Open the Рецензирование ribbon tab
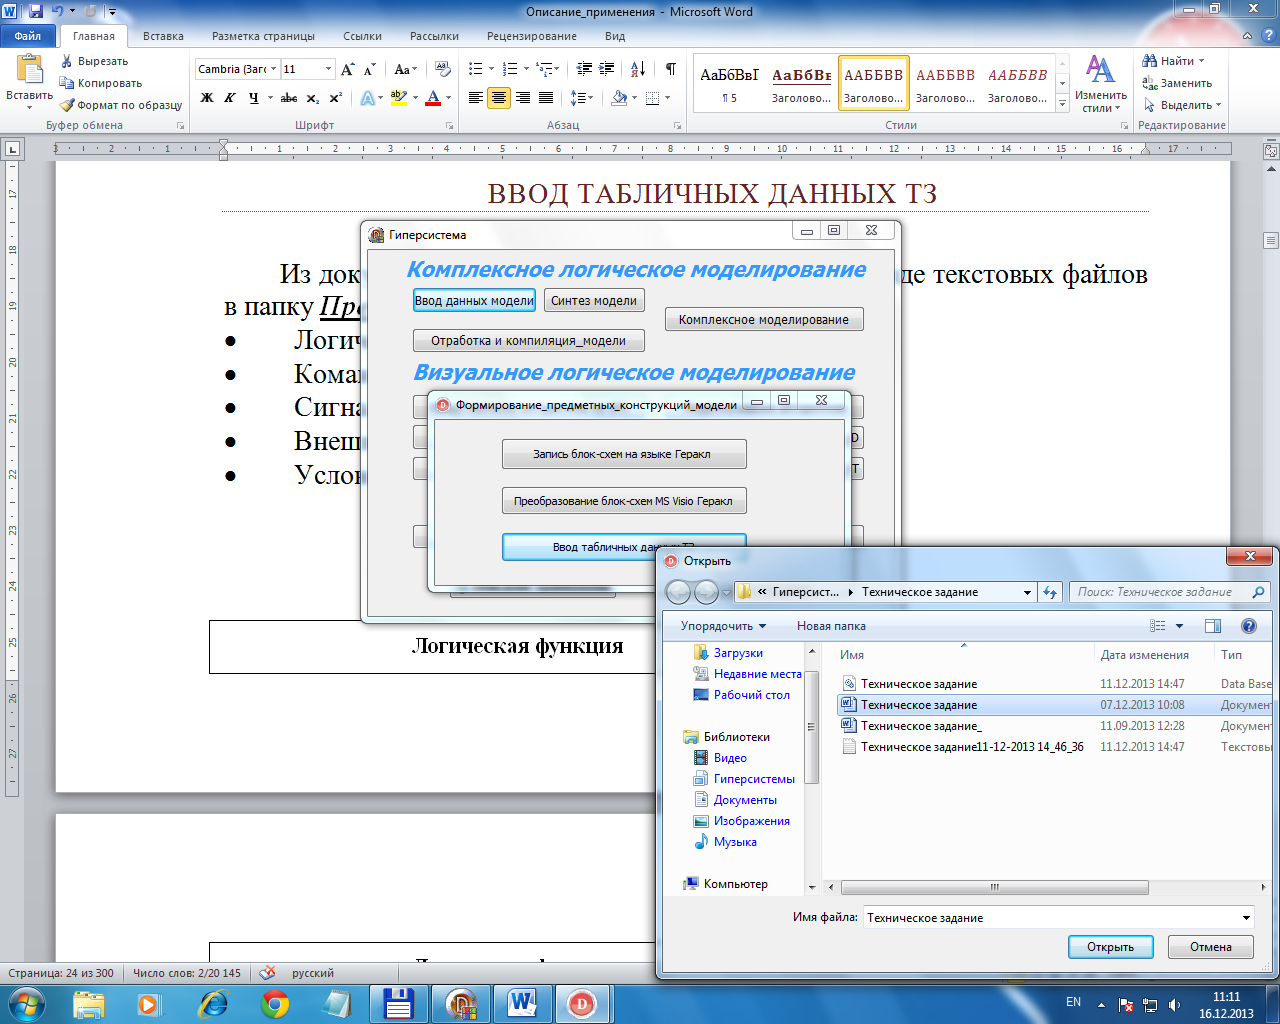This screenshot has height=1024, width=1280. (531, 36)
